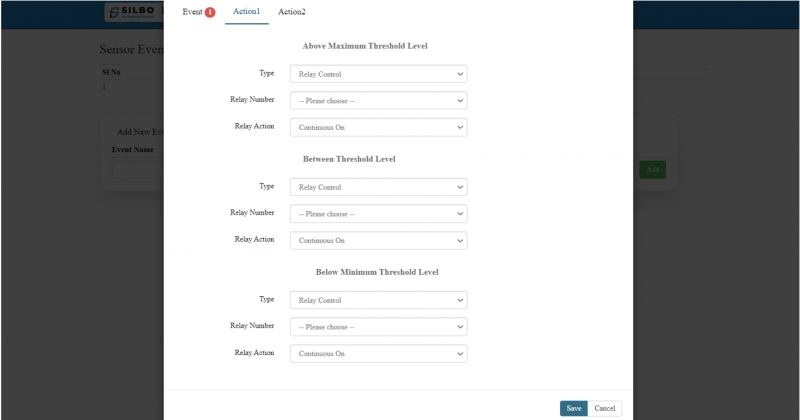Expand Relay Number under Below Minimum Threshold
Screen dimensions: 800x420
[x=378, y=327]
